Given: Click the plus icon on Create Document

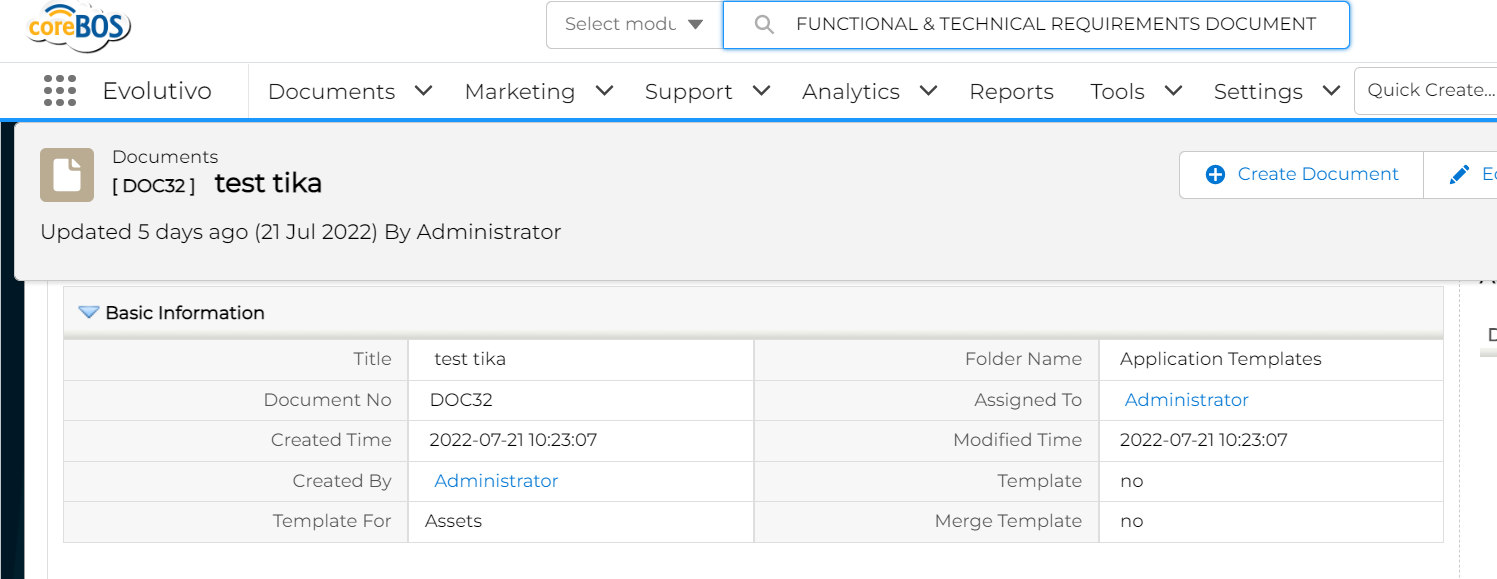Looking at the screenshot, I should tap(1215, 175).
